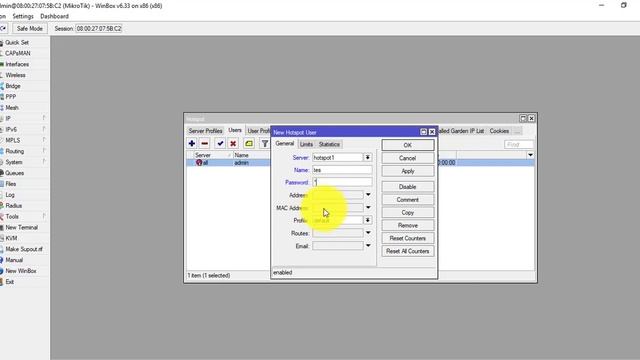Click the red minus remove icon

204,143
